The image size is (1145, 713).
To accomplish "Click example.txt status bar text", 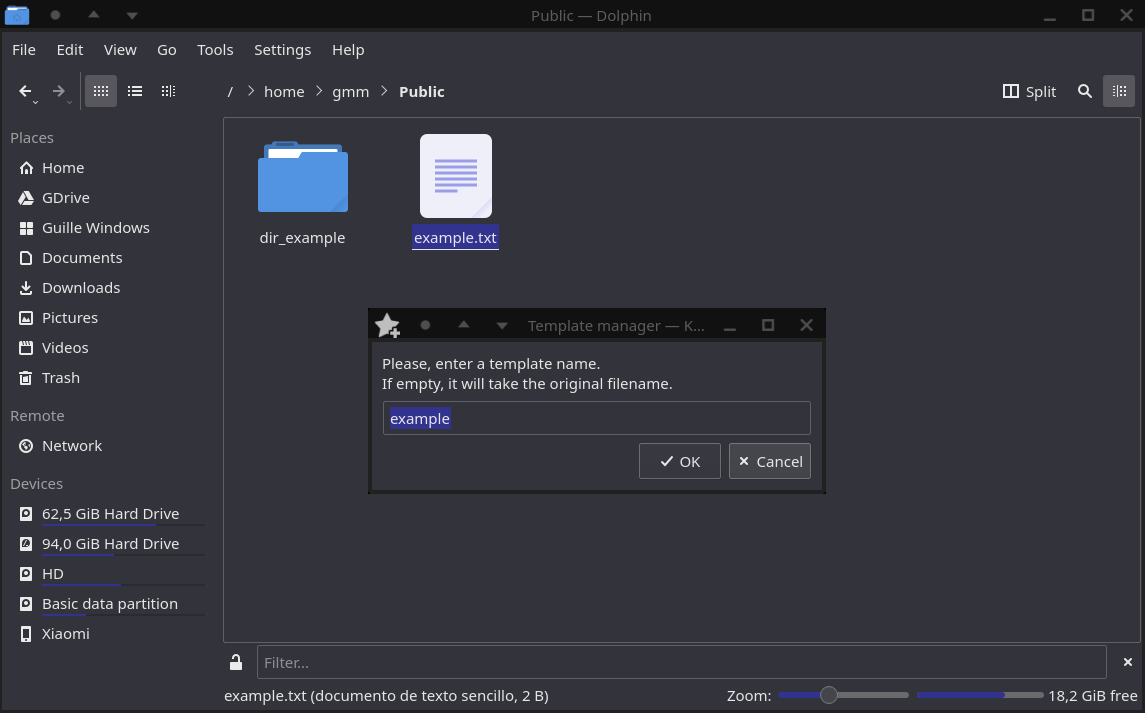I will tap(386, 695).
